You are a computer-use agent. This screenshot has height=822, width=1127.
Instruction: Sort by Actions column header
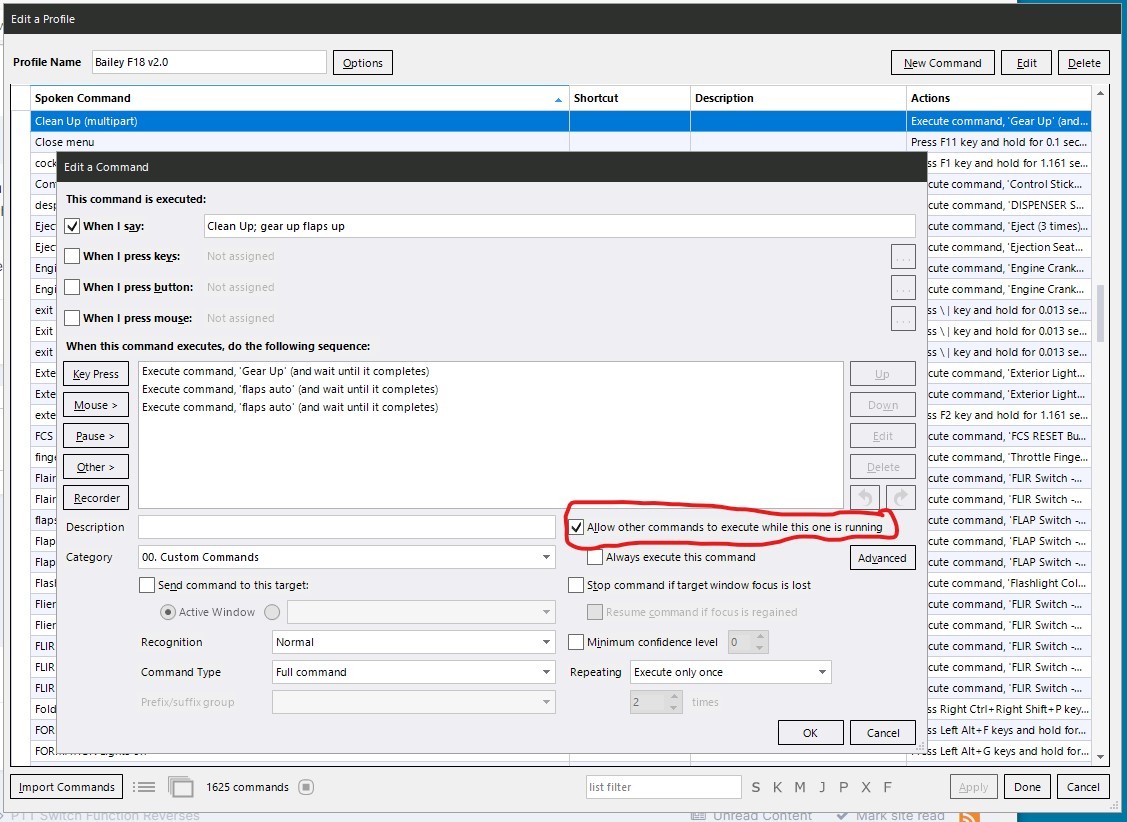click(998, 98)
